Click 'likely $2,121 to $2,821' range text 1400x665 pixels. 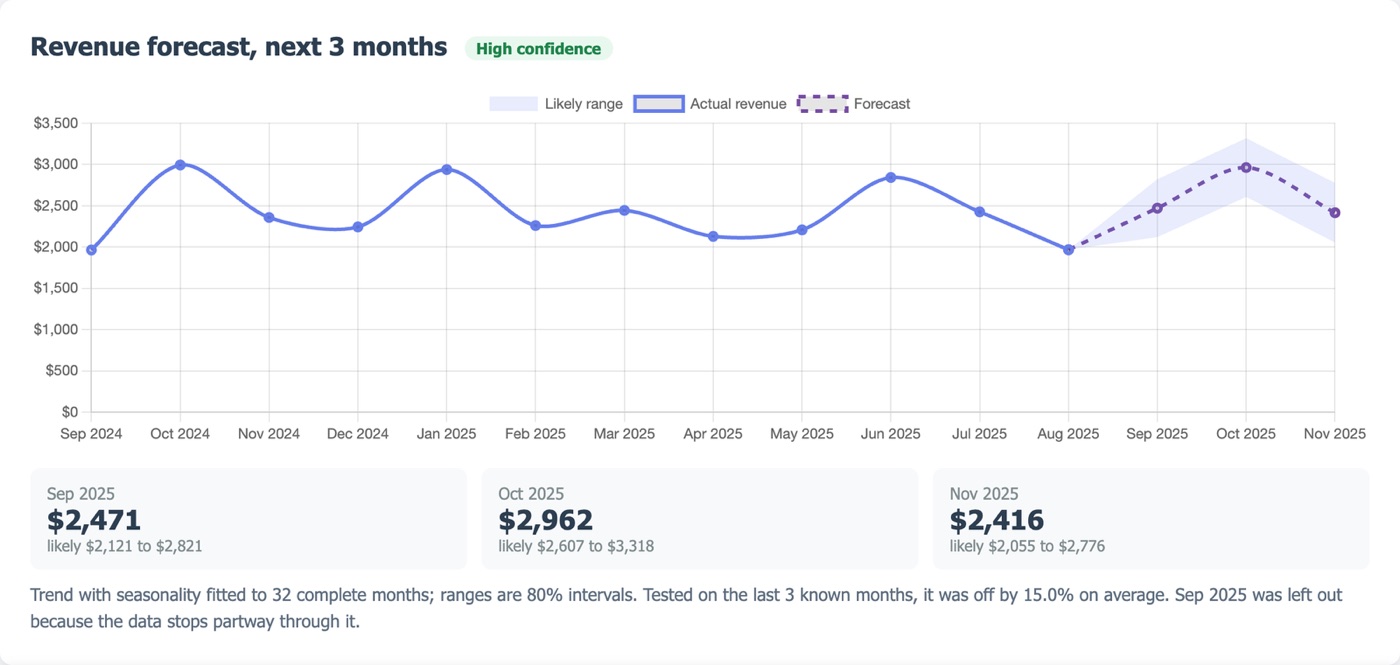click(x=125, y=546)
